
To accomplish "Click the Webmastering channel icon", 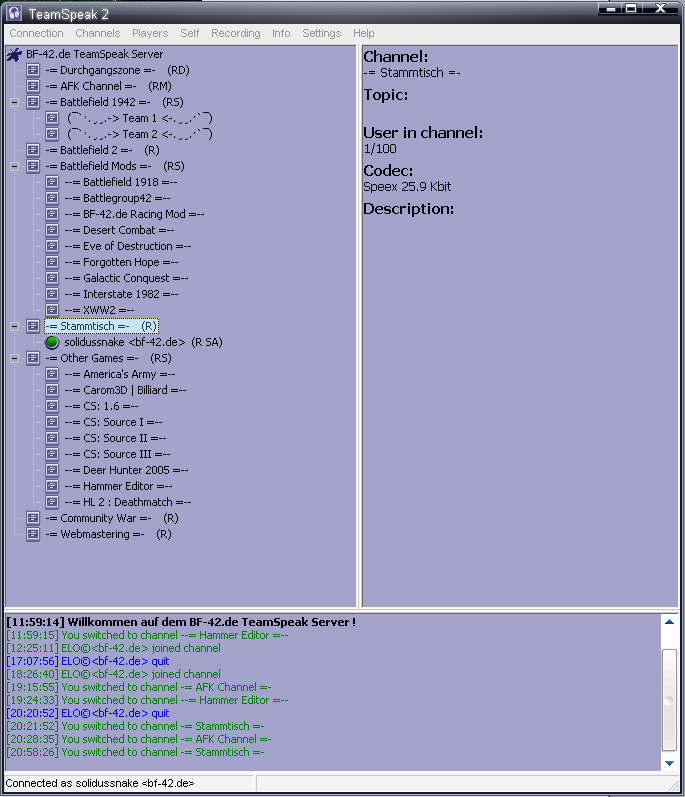I will coord(33,534).
